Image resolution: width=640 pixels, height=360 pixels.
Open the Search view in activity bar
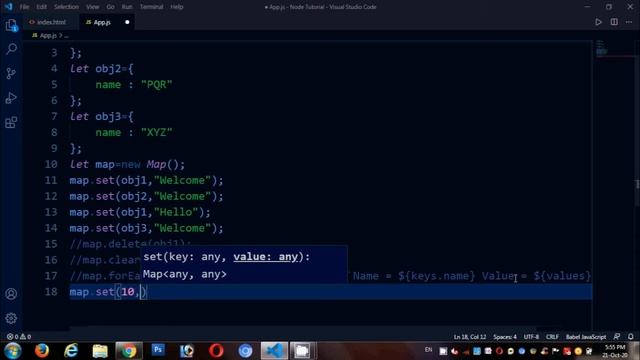[11, 49]
